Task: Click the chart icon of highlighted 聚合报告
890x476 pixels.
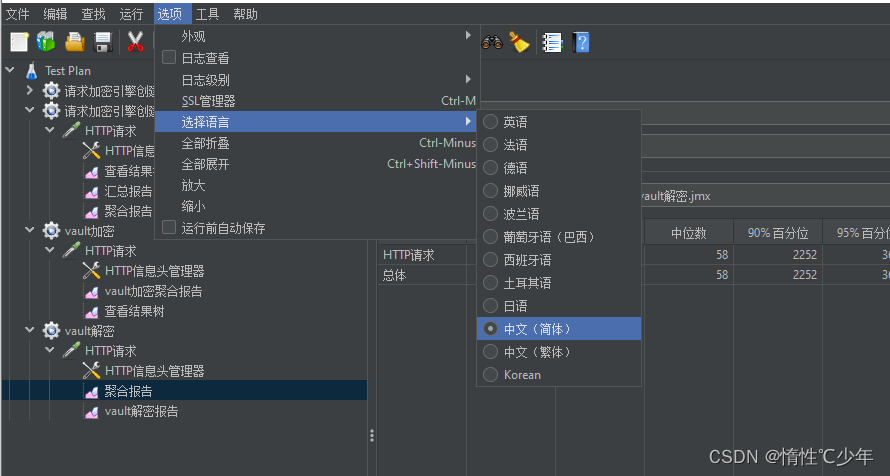Action: click(91, 391)
